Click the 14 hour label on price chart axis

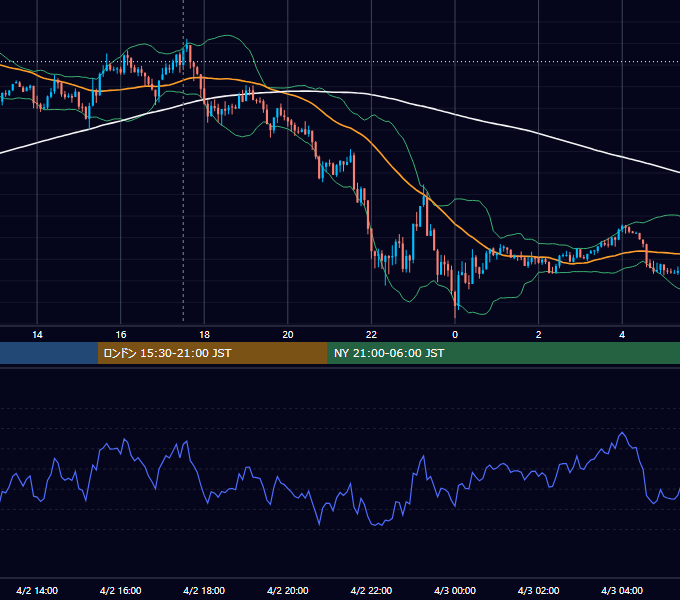click(x=37, y=335)
